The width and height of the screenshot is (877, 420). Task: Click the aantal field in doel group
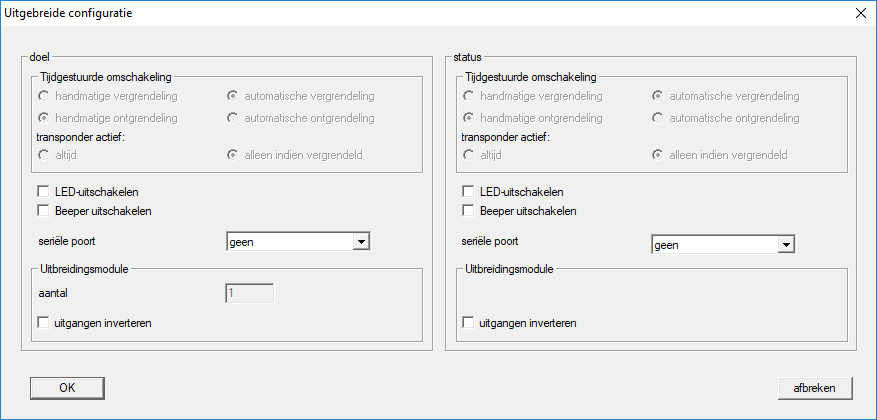(248, 294)
